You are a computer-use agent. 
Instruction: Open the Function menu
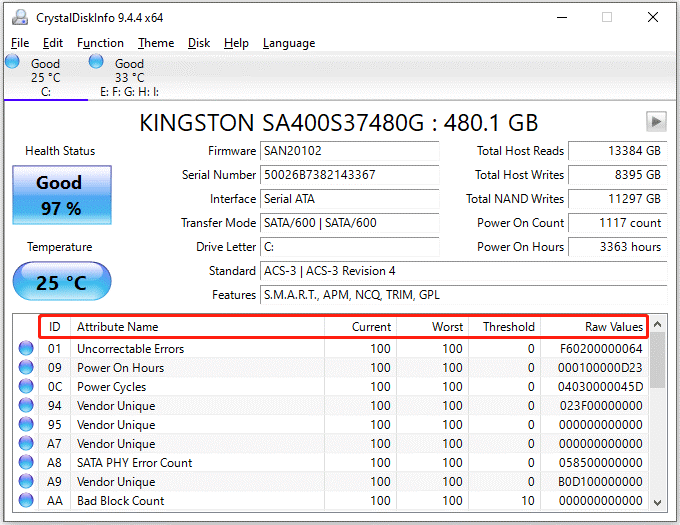(x=100, y=43)
